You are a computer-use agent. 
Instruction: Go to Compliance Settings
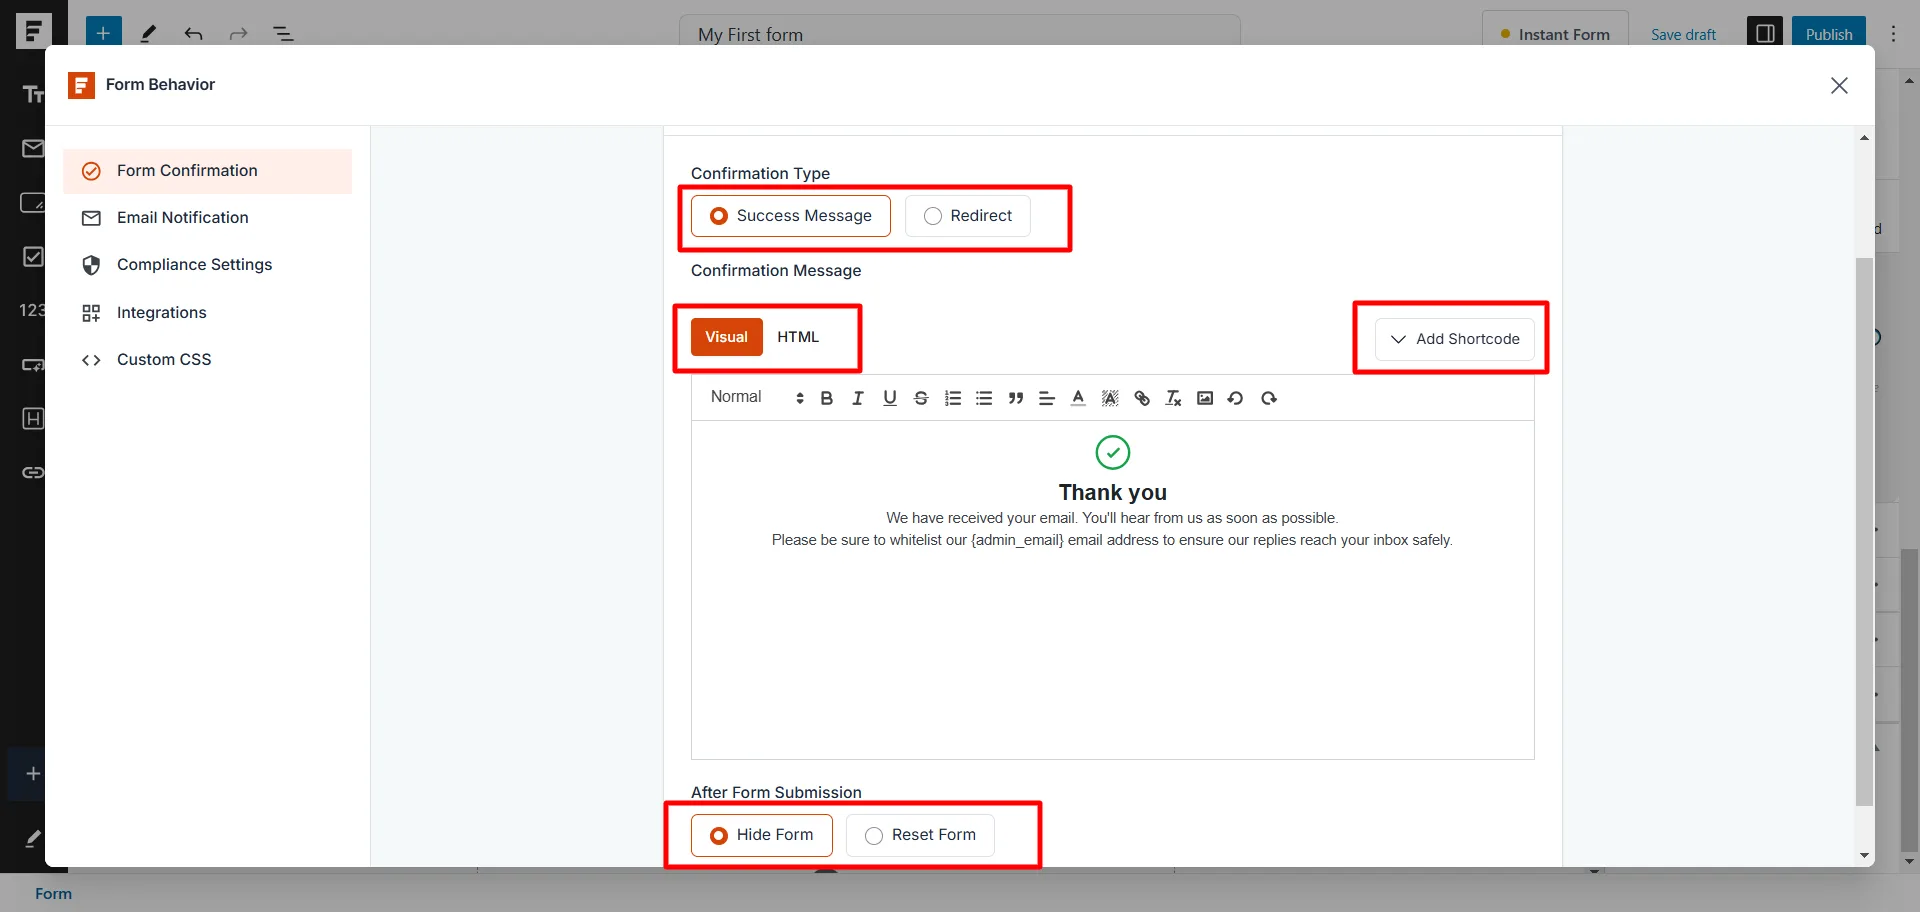(195, 264)
